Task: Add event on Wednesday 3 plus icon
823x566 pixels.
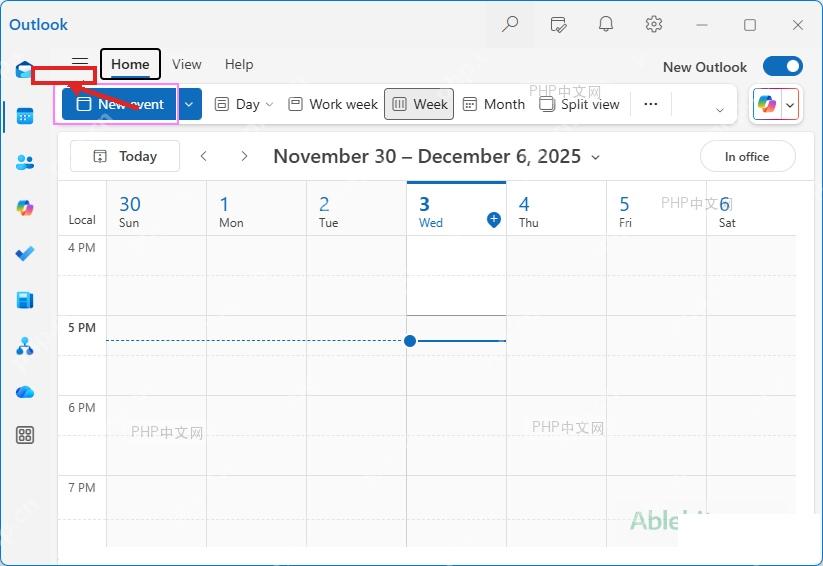Action: (x=493, y=219)
